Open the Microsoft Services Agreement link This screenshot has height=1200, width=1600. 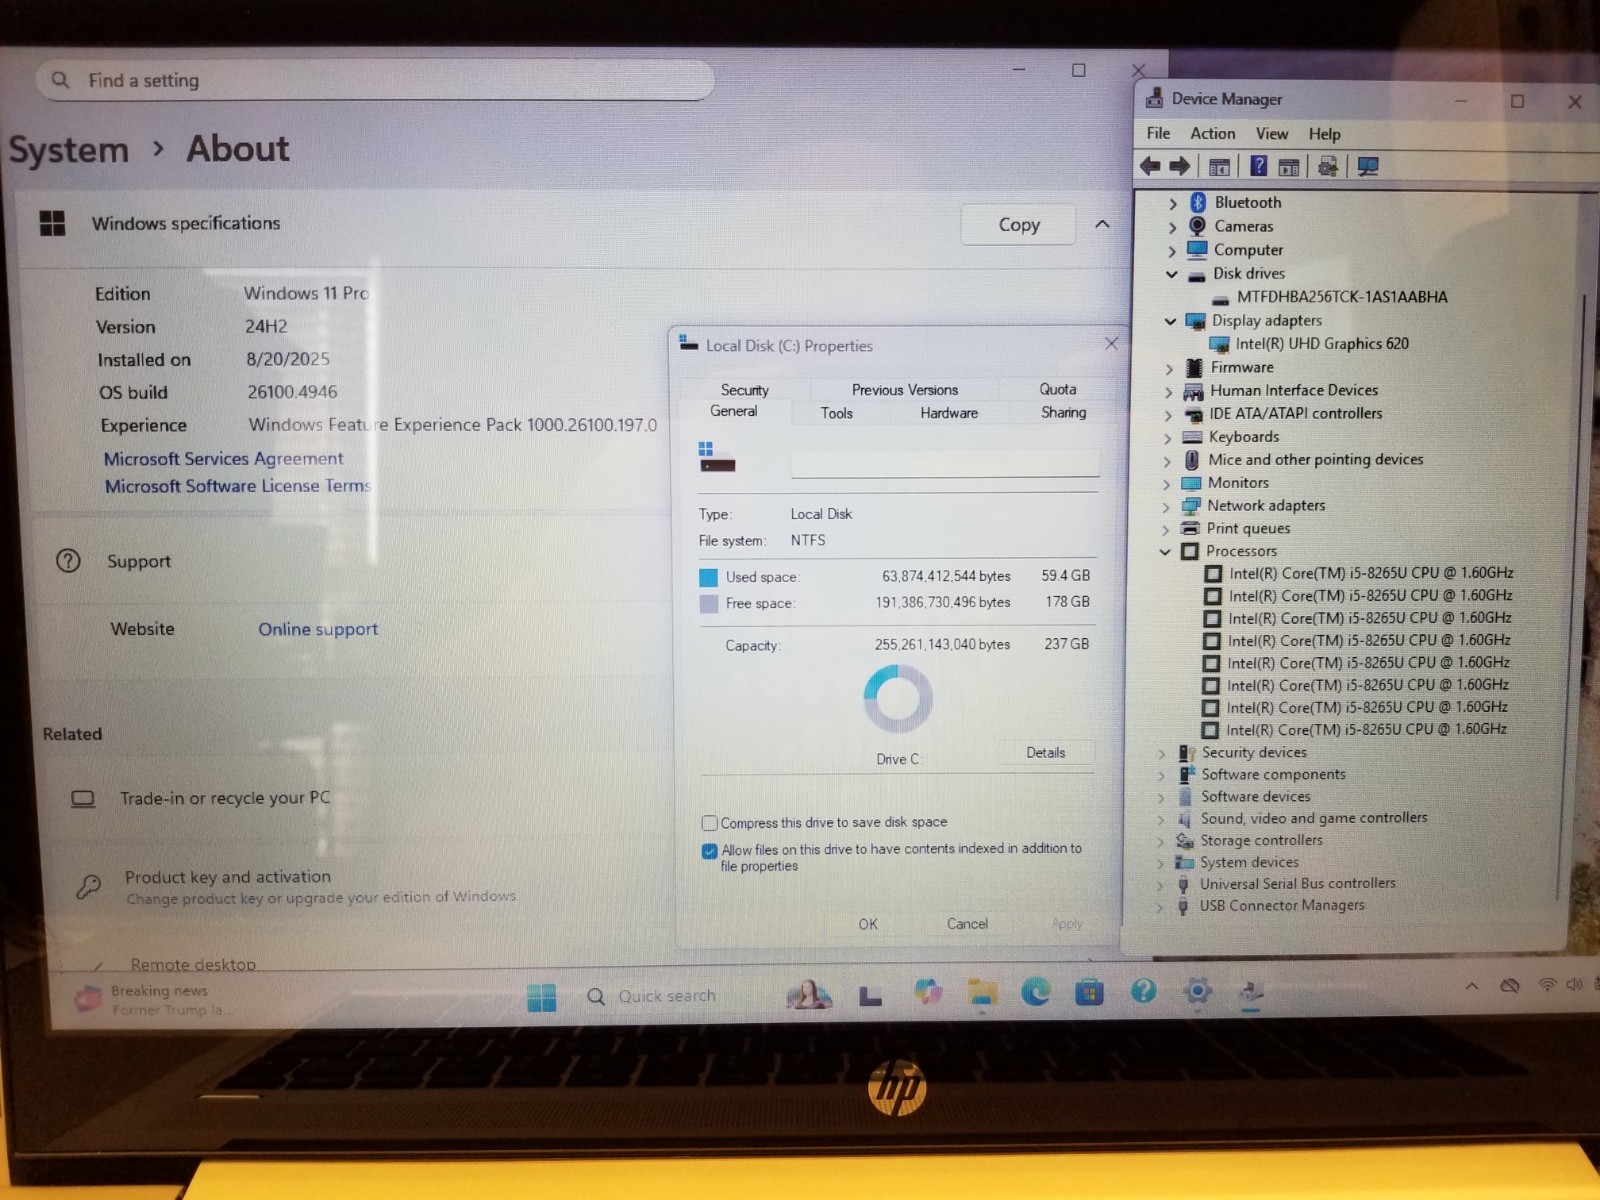coord(224,459)
